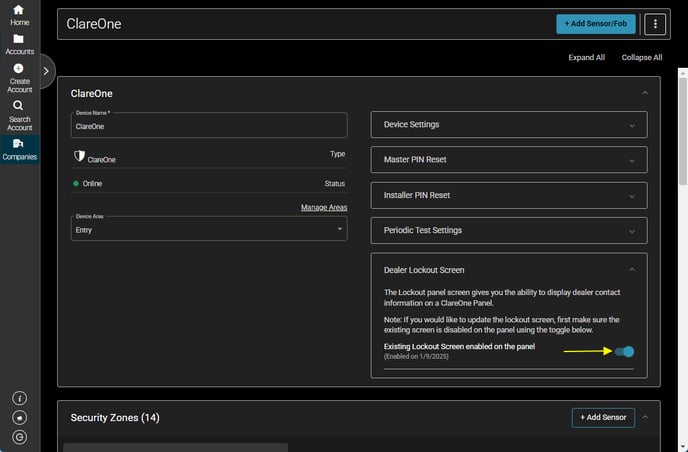Edit the Device Name field
This screenshot has height=452, width=688.
click(x=209, y=126)
